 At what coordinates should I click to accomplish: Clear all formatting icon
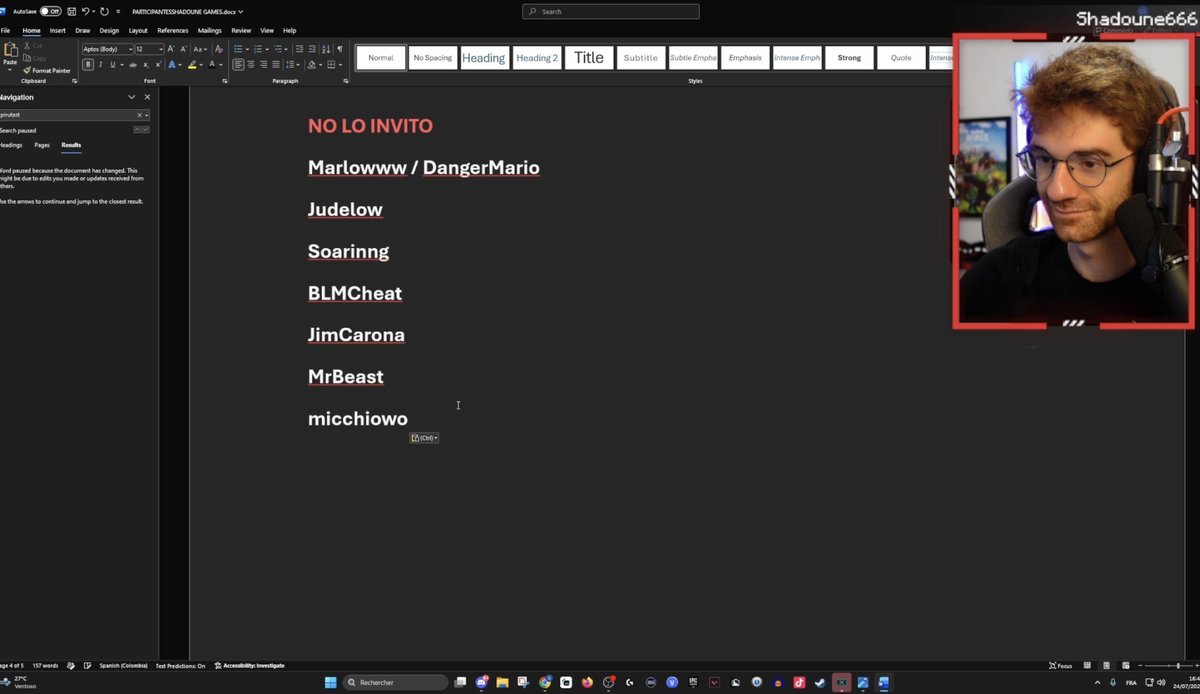tap(219, 49)
